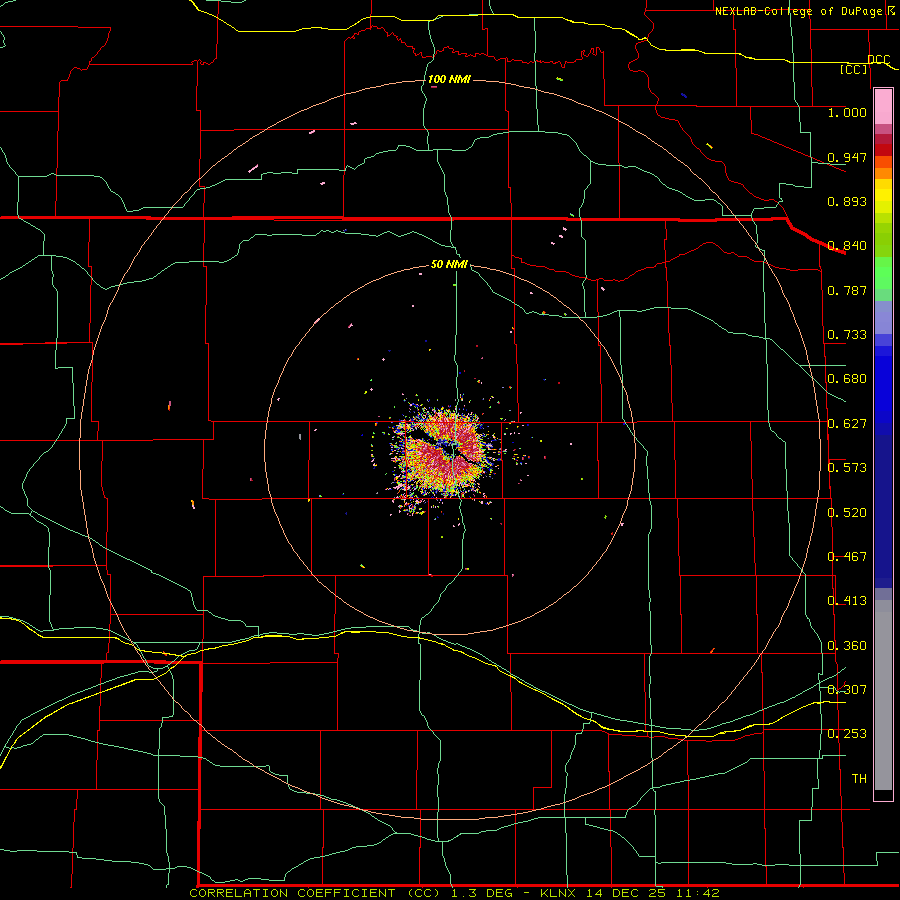The height and width of the screenshot is (900, 900).
Task: Click the 14 DEC 25 11:42 timestamp
Action: (x=653, y=893)
